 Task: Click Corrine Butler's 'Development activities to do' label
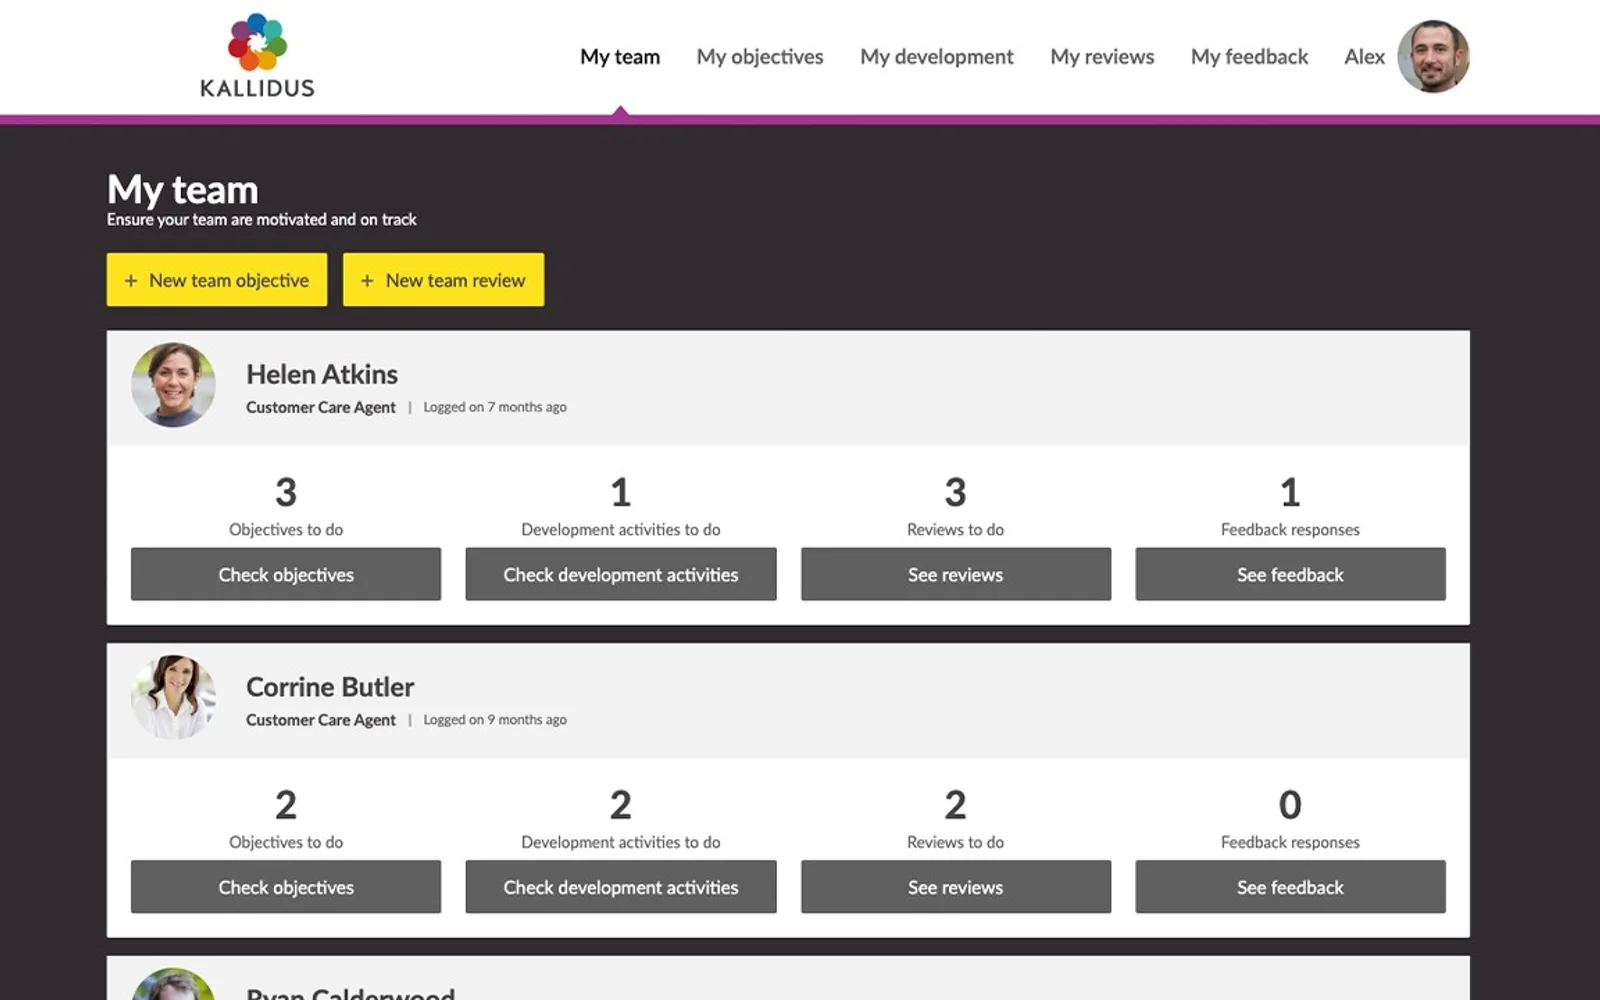(x=621, y=842)
